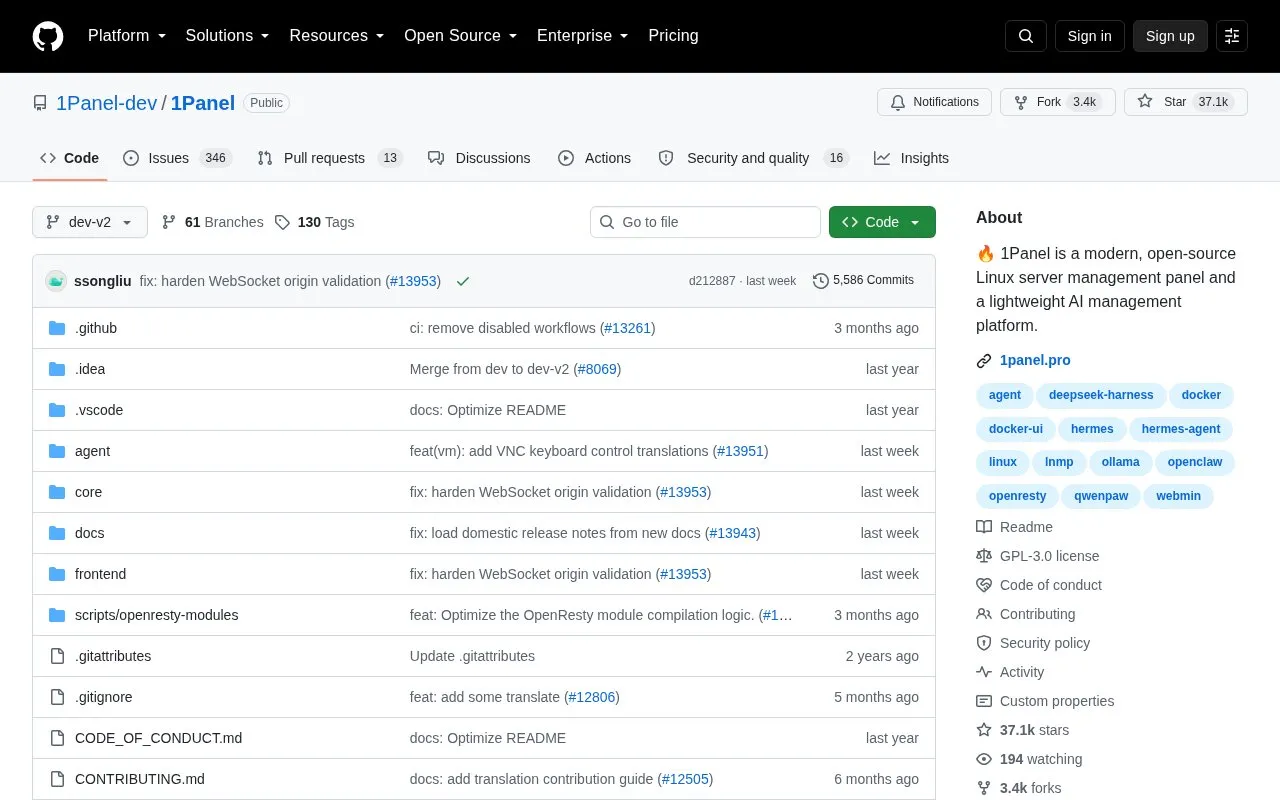Click the Activity pulse icon

point(984,672)
